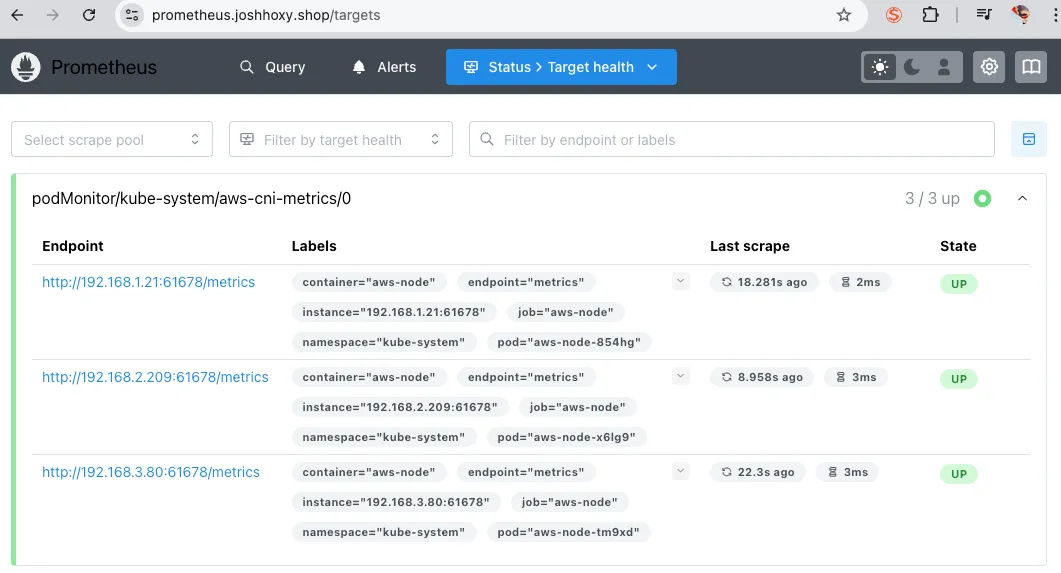Click green health ring next to 3 / 3 up
Image resolution: width=1061 pixels, height=573 pixels.
tap(983, 198)
